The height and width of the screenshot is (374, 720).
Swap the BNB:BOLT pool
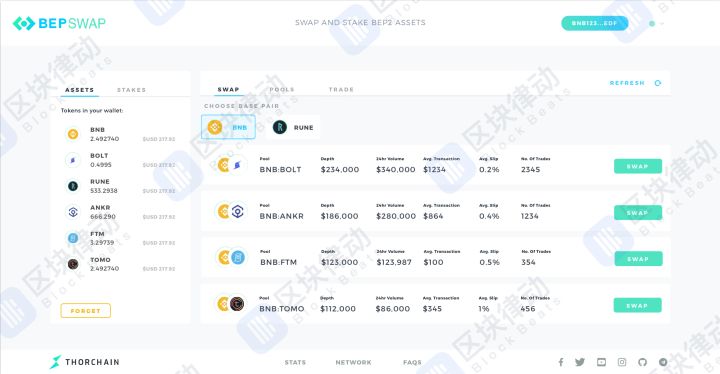638,166
